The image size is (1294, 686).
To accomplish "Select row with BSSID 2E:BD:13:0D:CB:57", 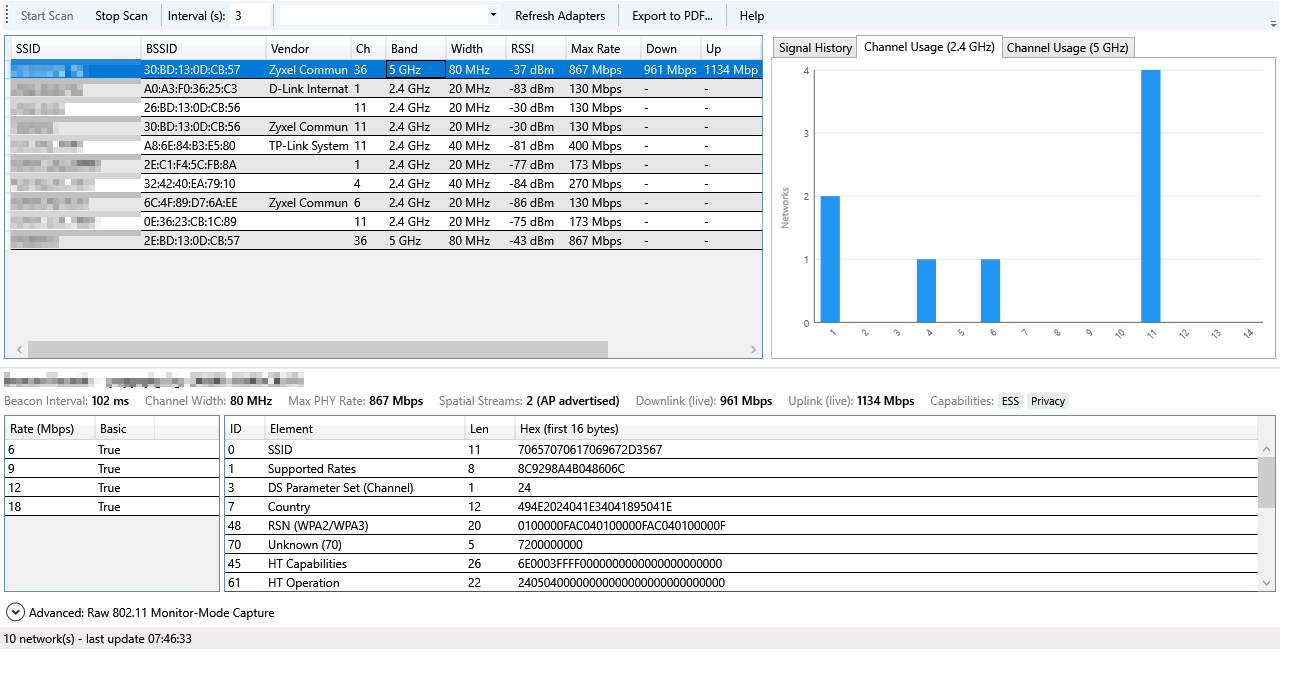I will click(386, 241).
